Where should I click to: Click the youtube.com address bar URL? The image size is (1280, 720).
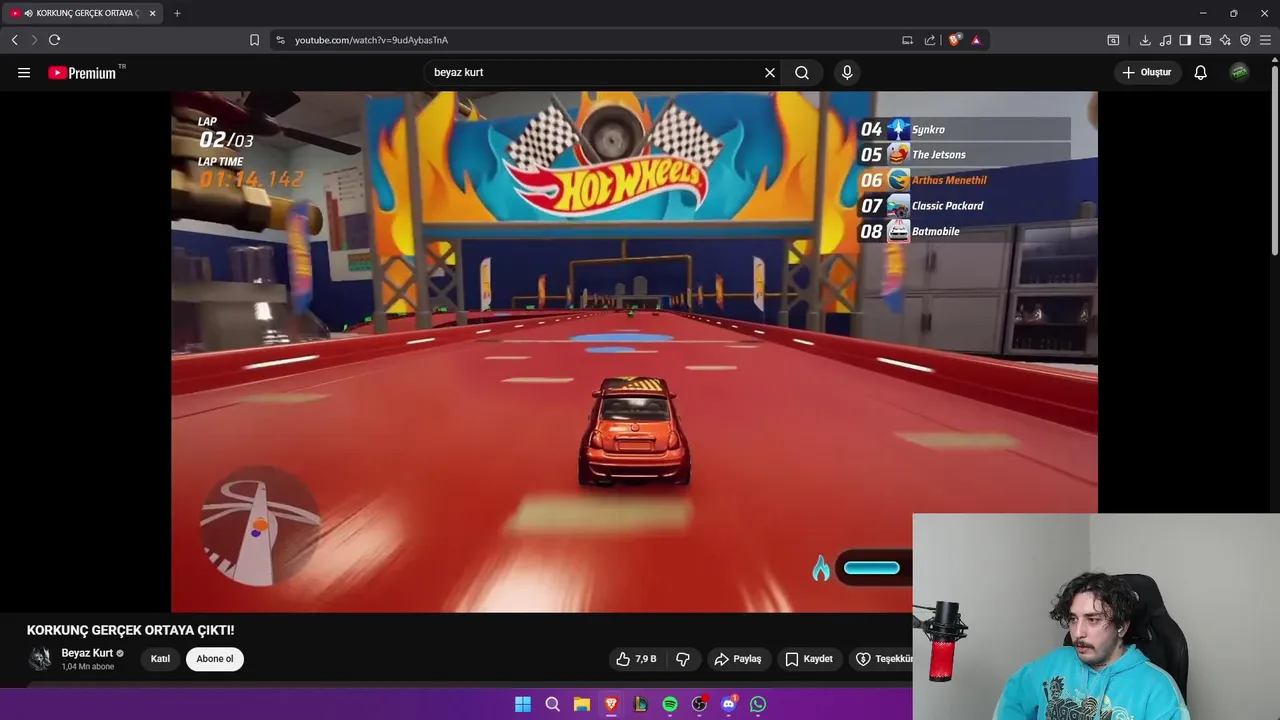371,40
